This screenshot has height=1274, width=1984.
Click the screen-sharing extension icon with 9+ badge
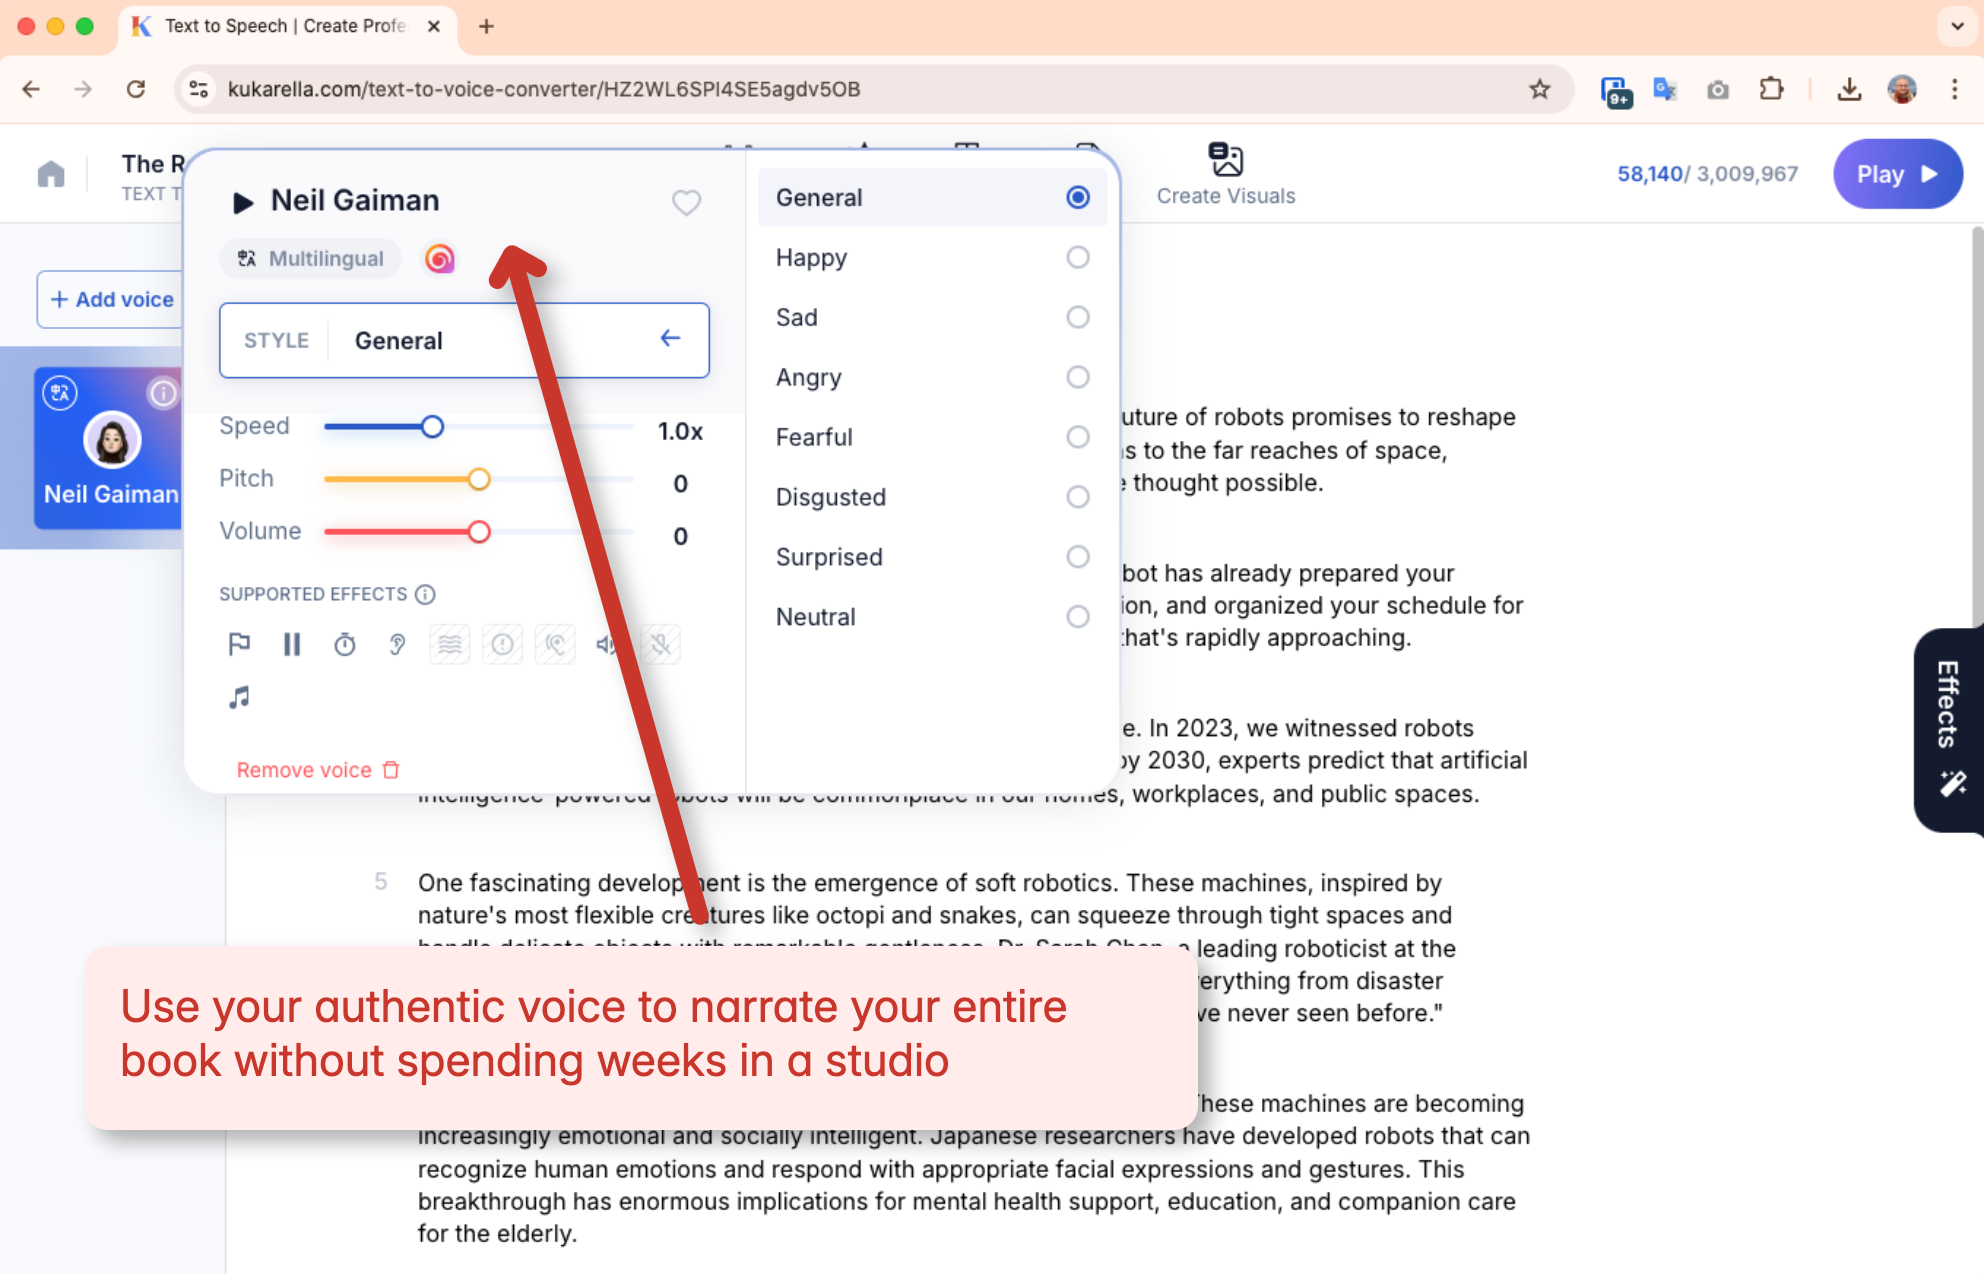click(x=1615, y=91)
